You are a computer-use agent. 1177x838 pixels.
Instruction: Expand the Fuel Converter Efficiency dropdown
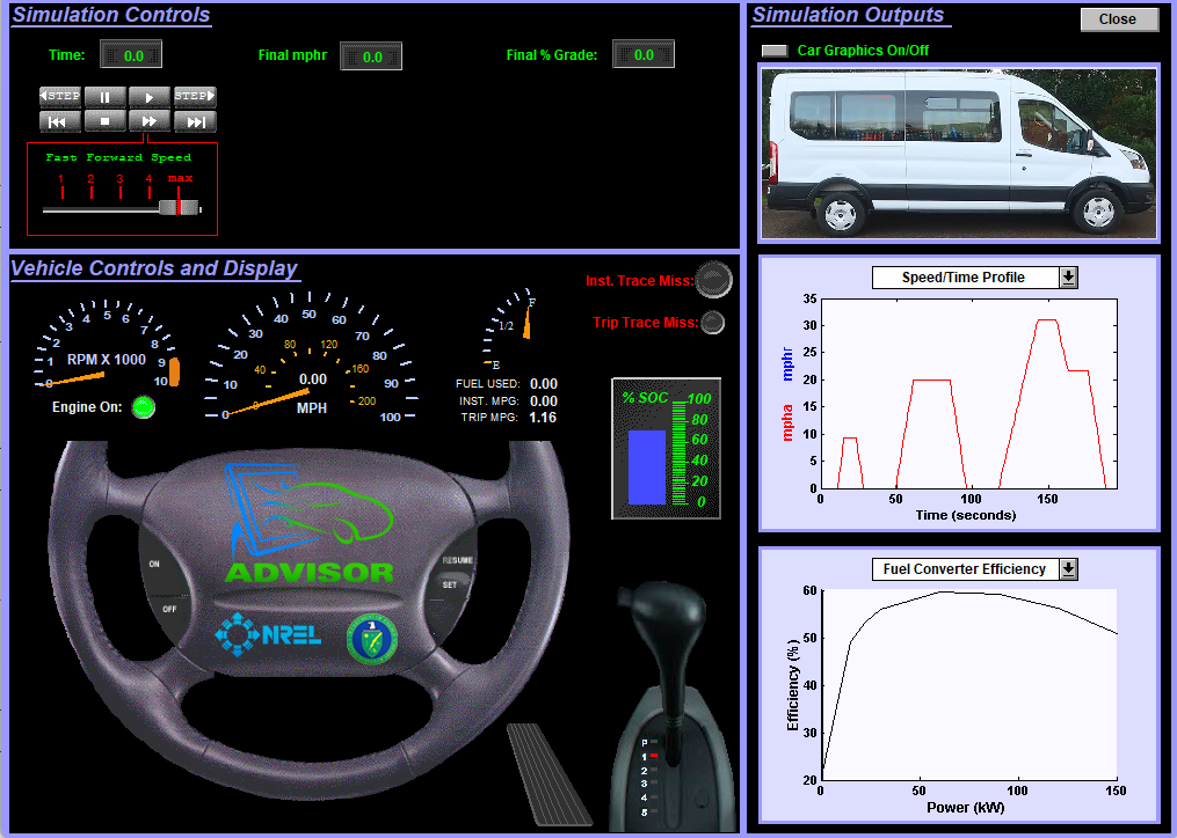point(1068,569)
